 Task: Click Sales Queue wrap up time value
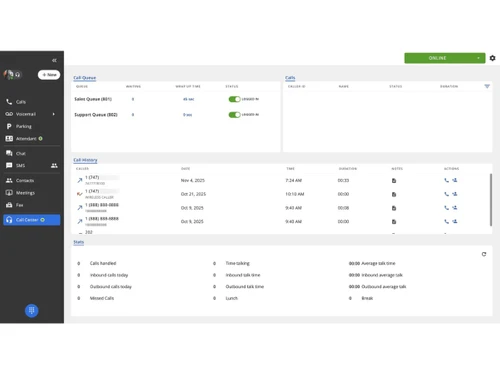tap(188, 99)
